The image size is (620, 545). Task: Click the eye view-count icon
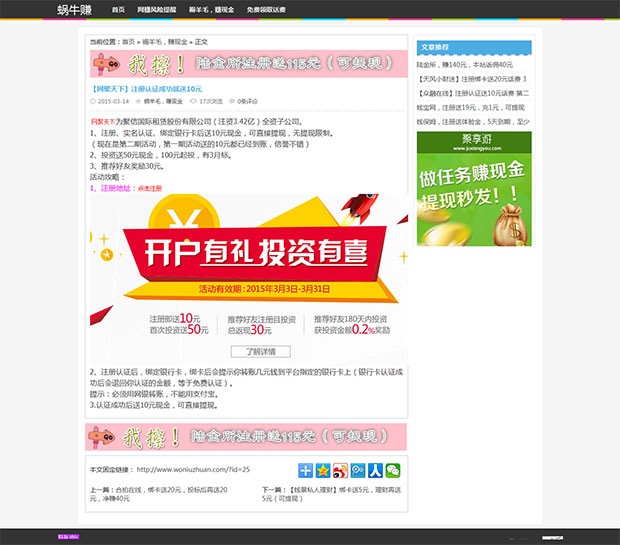[193, 101]
